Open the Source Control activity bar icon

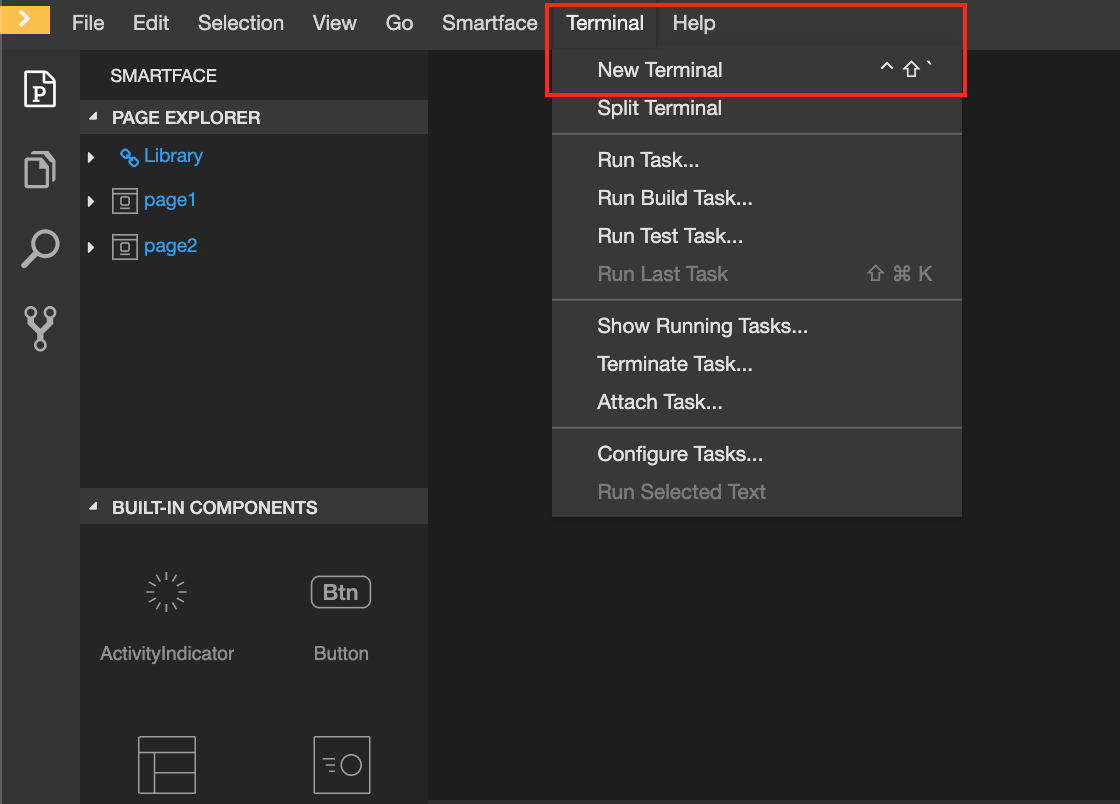tap(40, 329)
